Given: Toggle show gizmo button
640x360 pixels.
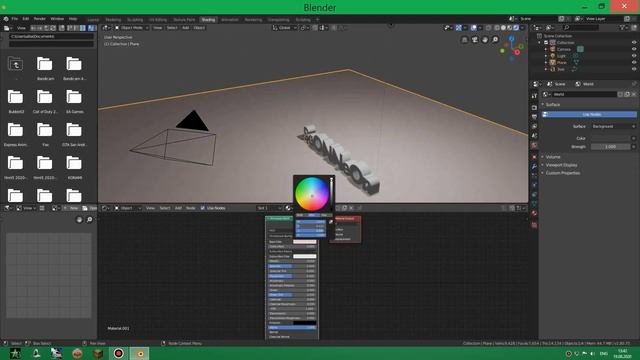Looking at the screenshot, I should coord(459,28).
